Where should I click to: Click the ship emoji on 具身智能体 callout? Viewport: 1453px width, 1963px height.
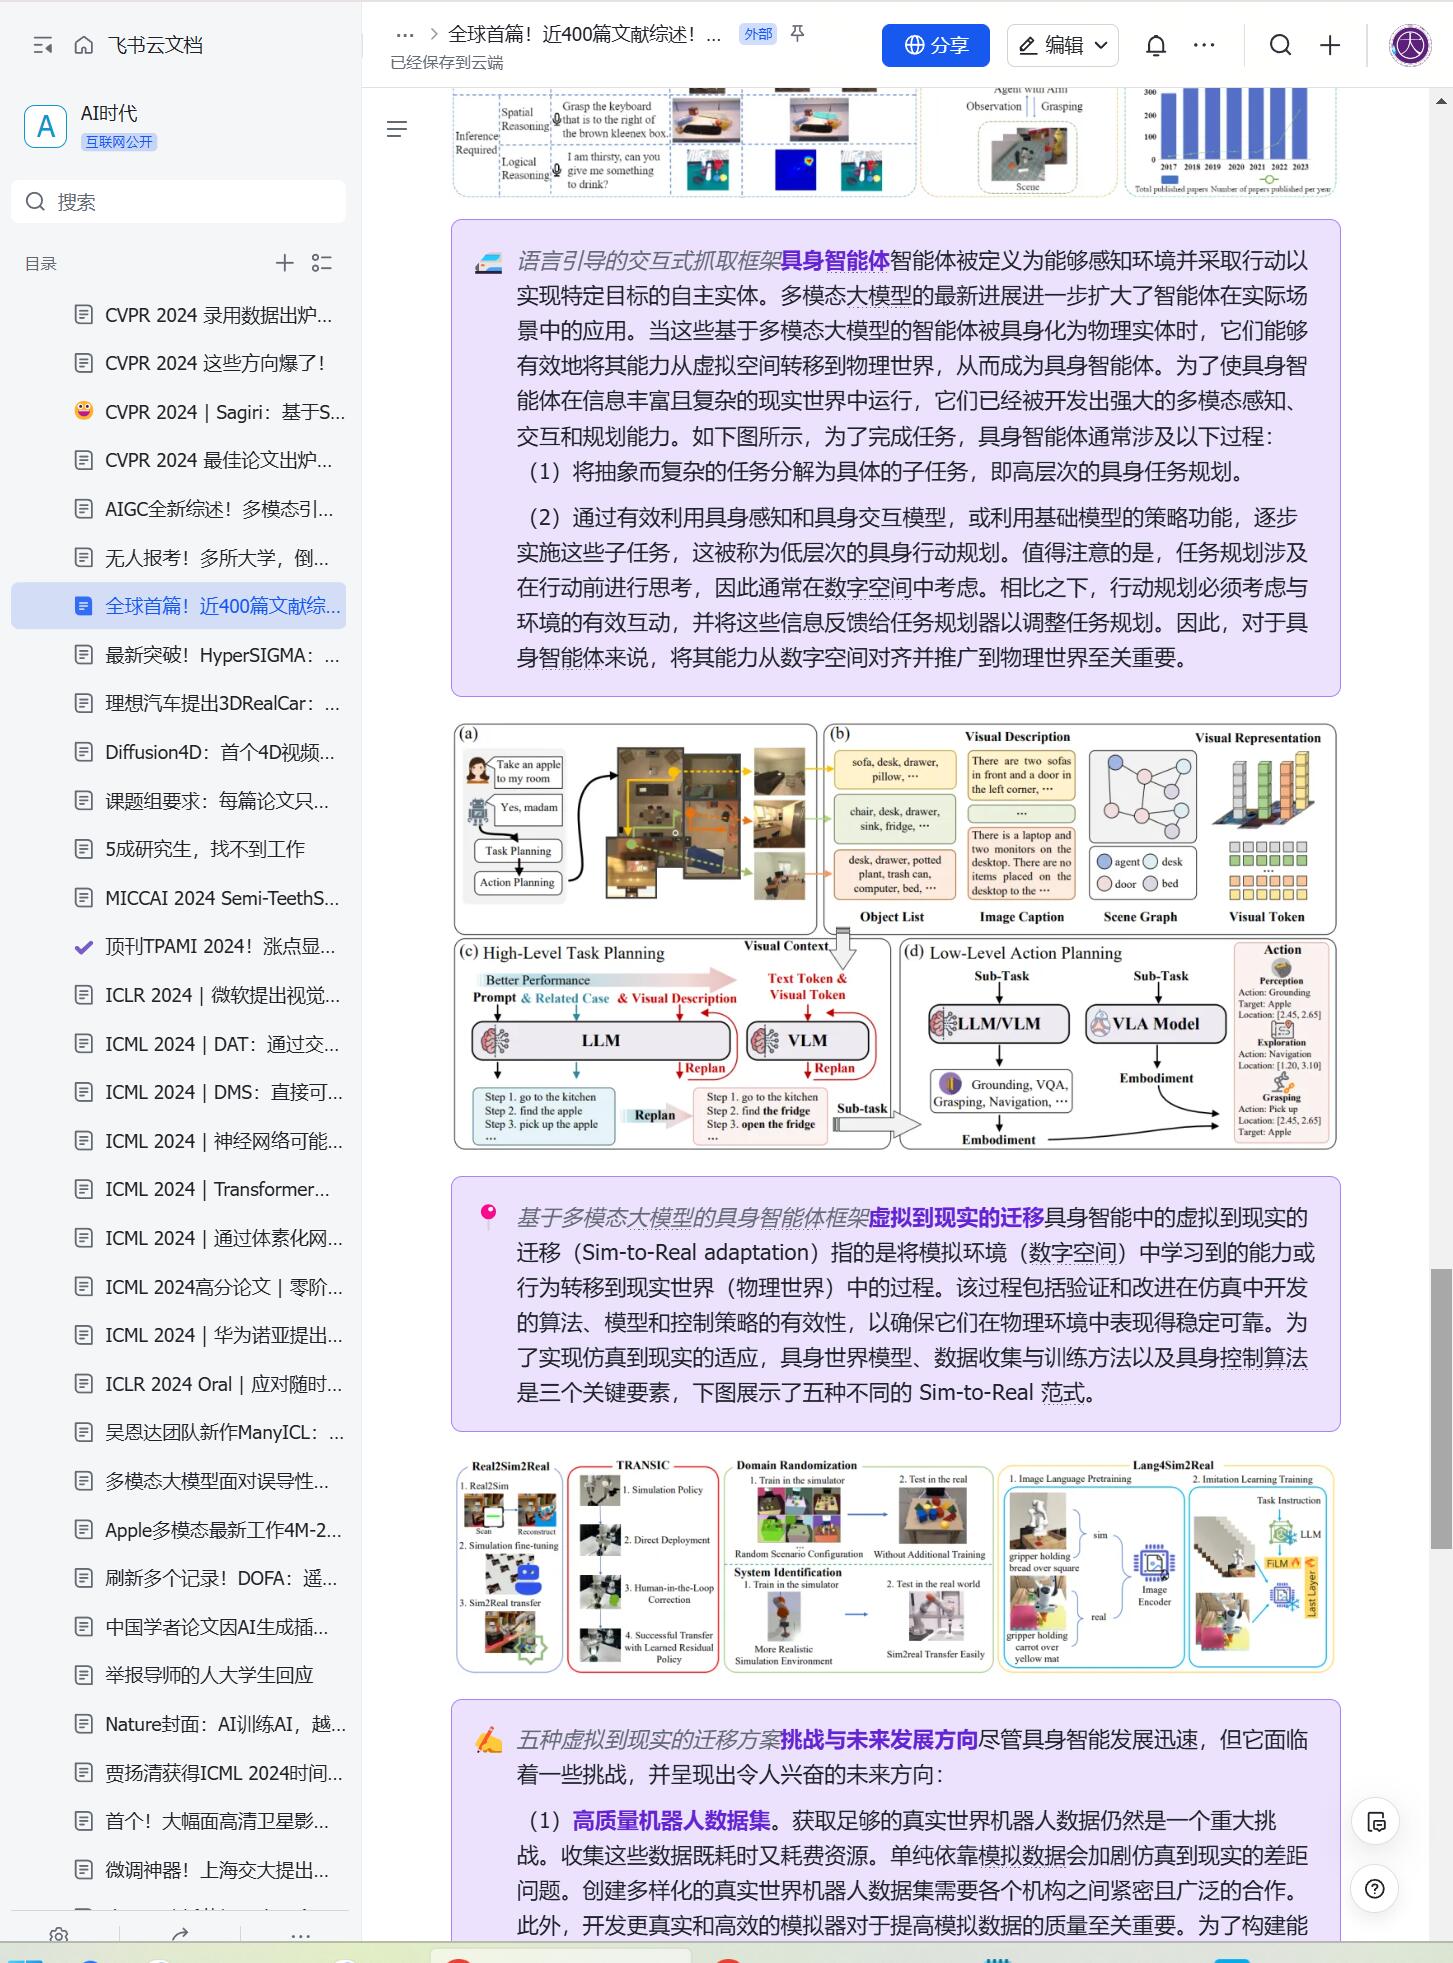tap(488, 263)
